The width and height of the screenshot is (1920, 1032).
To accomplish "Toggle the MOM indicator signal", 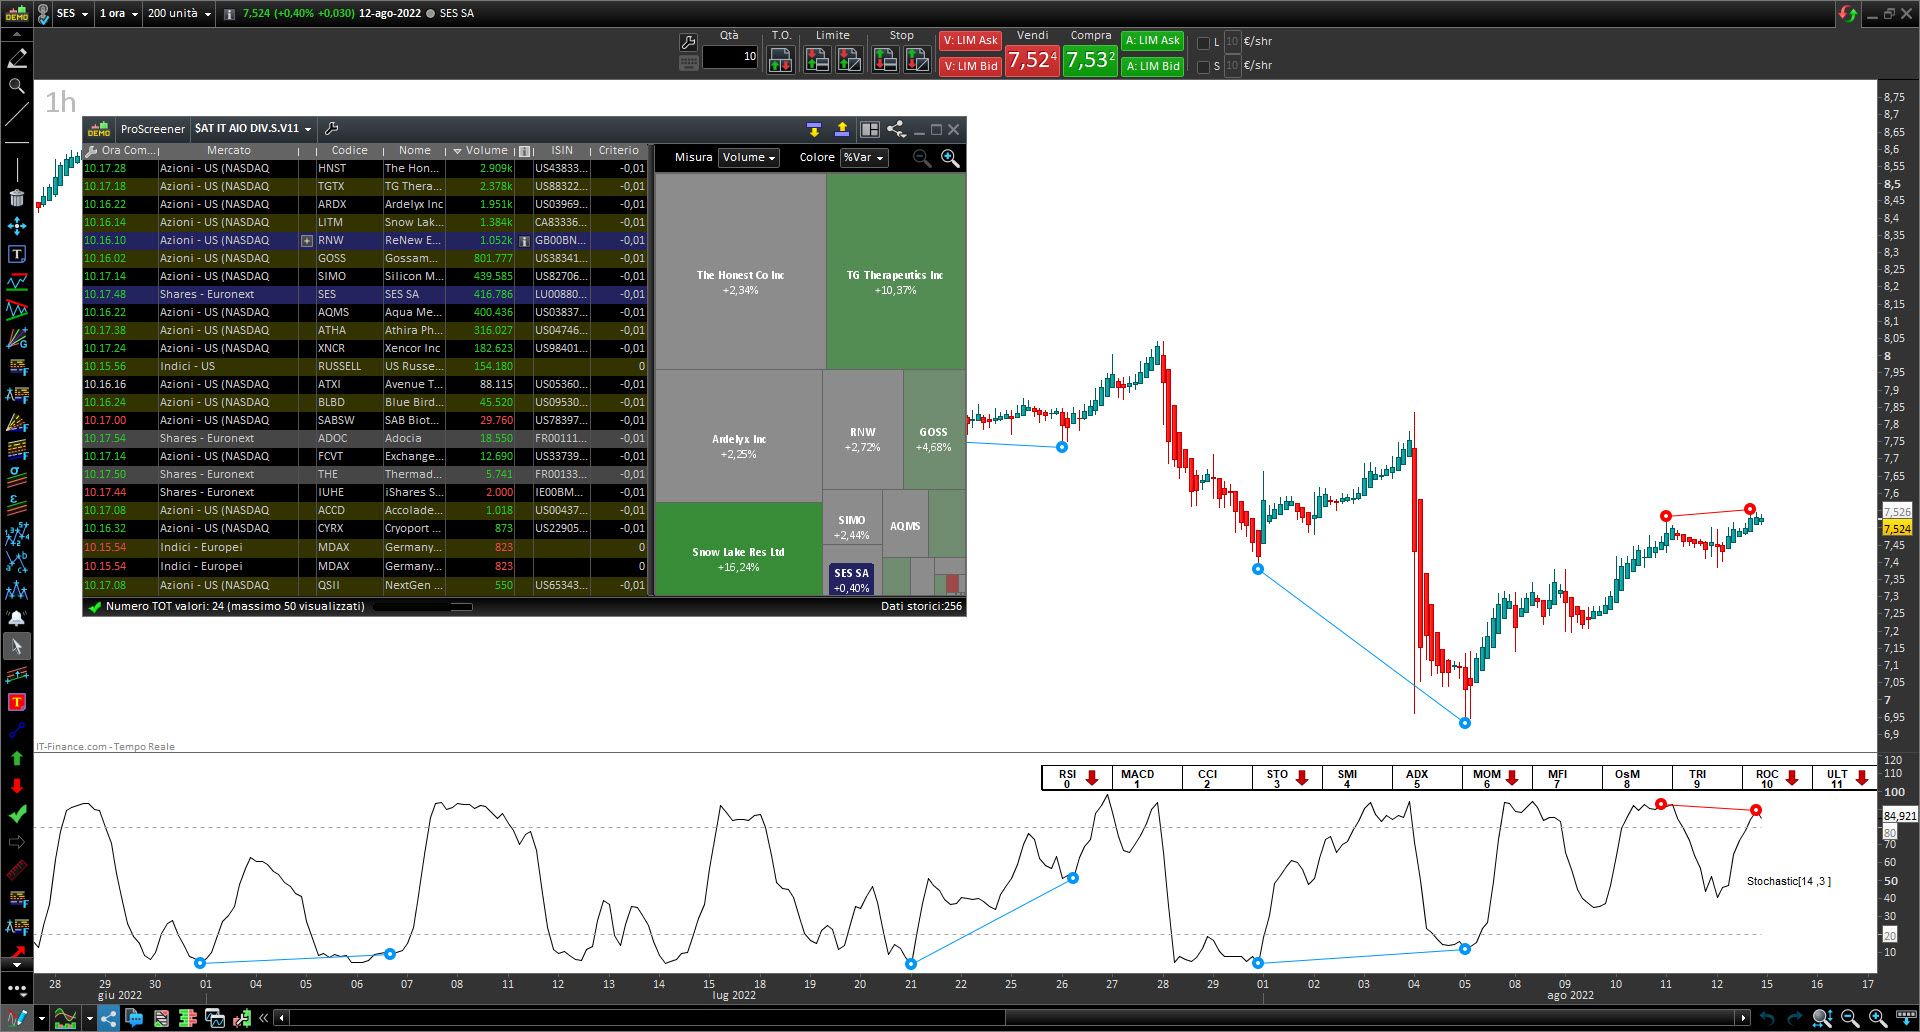I will pyautogui.click(x=1497, y=778).
